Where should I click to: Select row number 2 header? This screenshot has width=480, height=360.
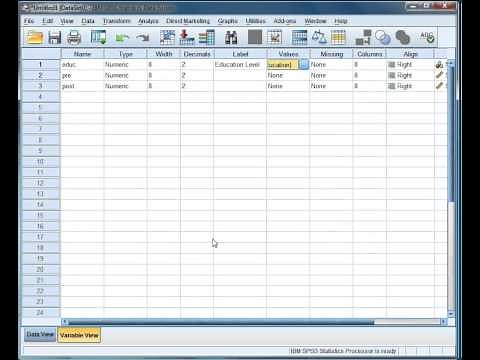coord(41,75)
